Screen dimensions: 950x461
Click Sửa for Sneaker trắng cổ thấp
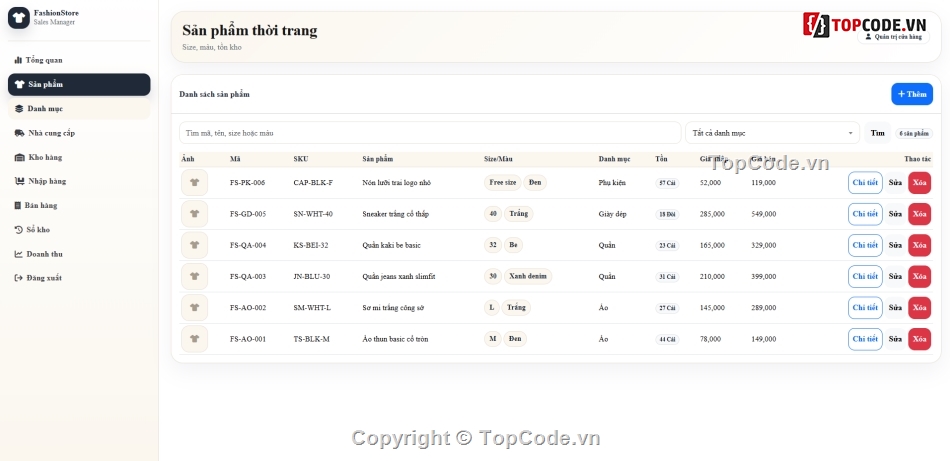click(895, 214)
